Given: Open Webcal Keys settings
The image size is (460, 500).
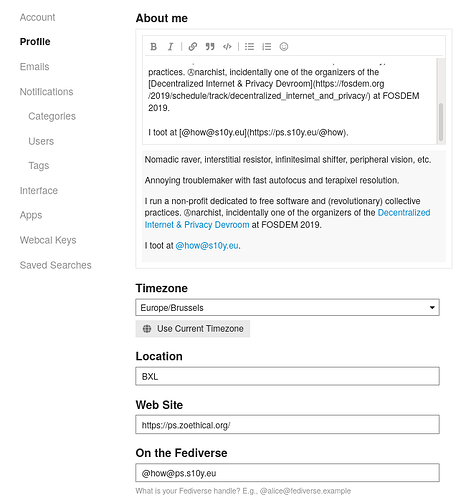Looking at the screenshot, I should click(x=48, y=240).
